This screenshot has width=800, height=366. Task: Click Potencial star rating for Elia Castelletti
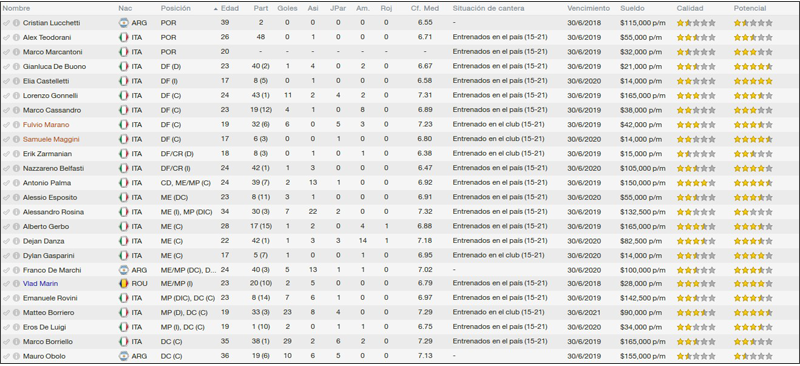click(x=753, y=81)
